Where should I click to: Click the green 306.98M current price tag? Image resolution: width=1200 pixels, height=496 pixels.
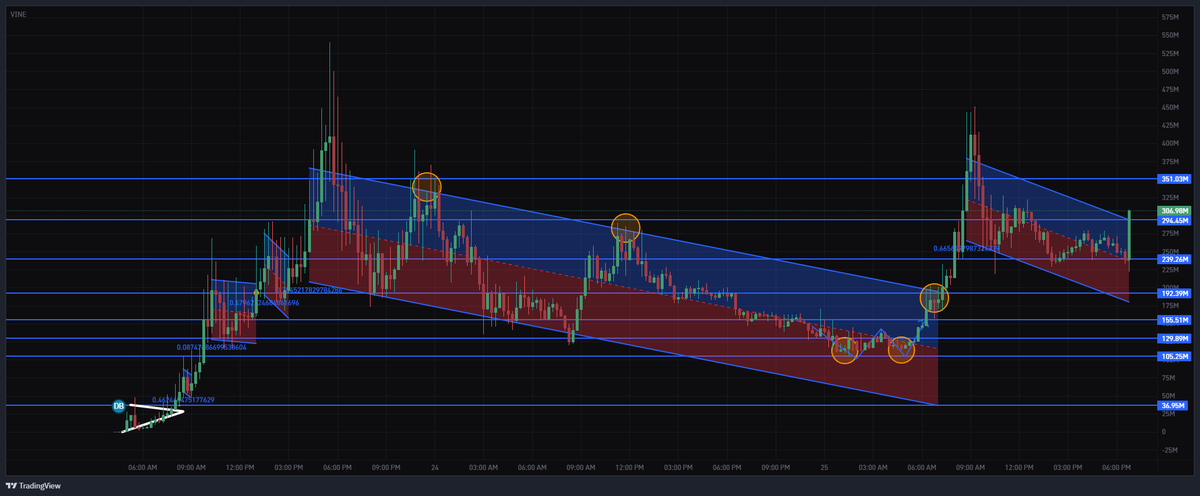(1173, 211)
